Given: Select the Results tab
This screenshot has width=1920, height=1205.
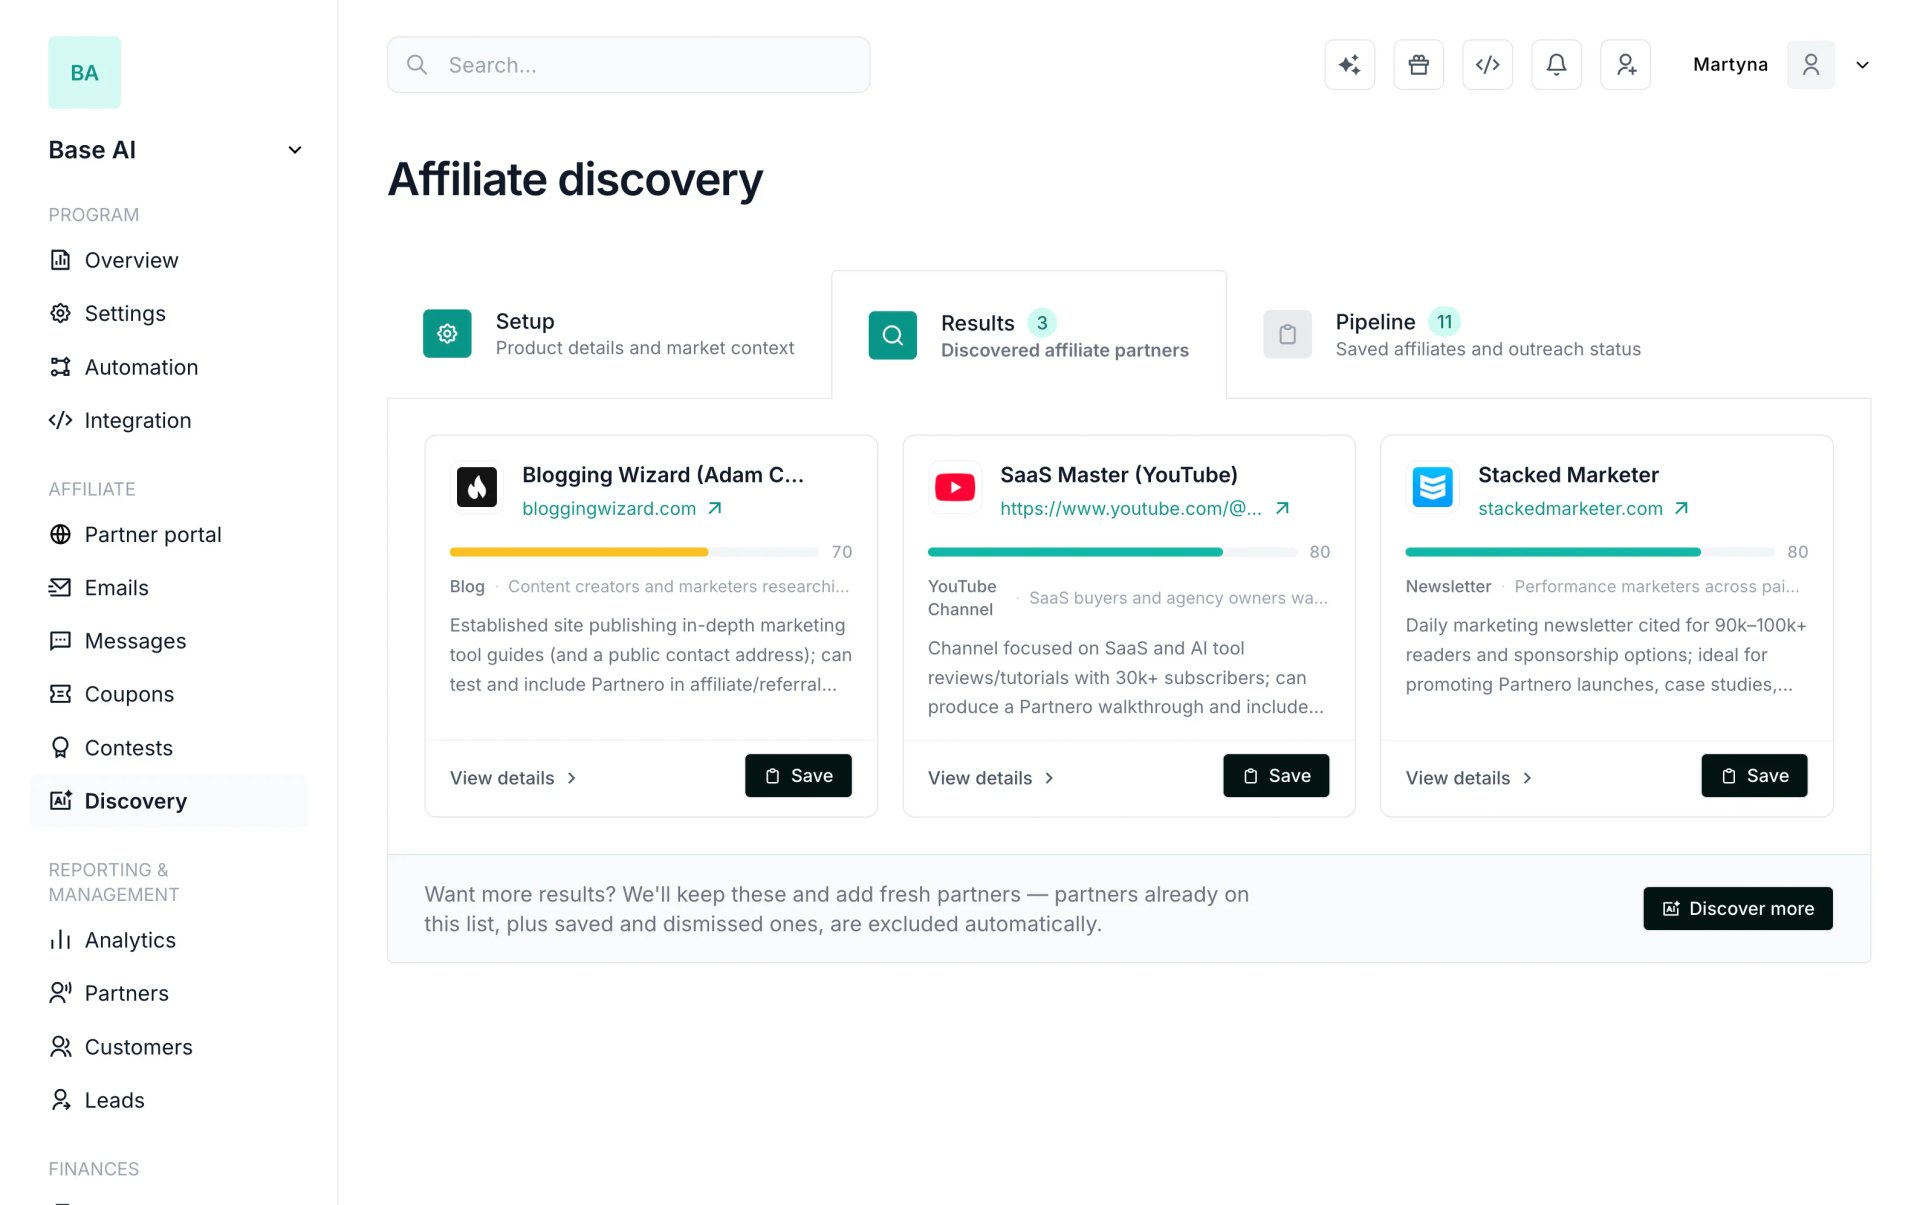Looking at the screenshot, I should pos(1029,335).
